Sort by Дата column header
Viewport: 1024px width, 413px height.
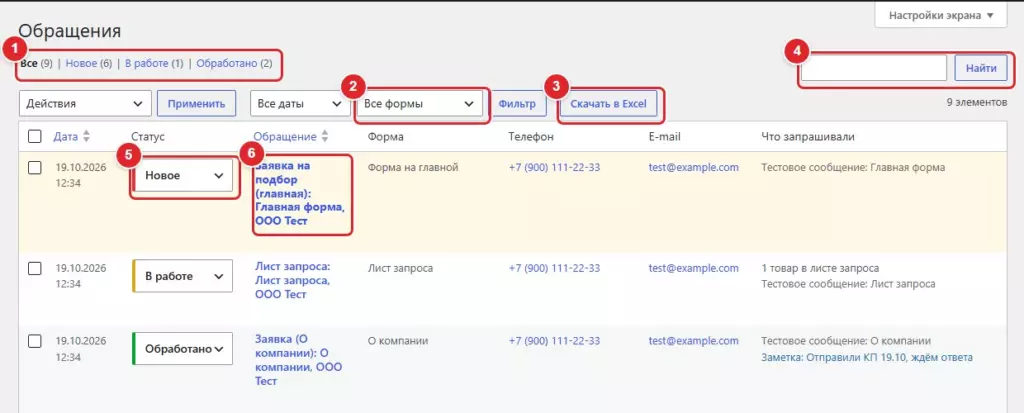tap(65, 137)
